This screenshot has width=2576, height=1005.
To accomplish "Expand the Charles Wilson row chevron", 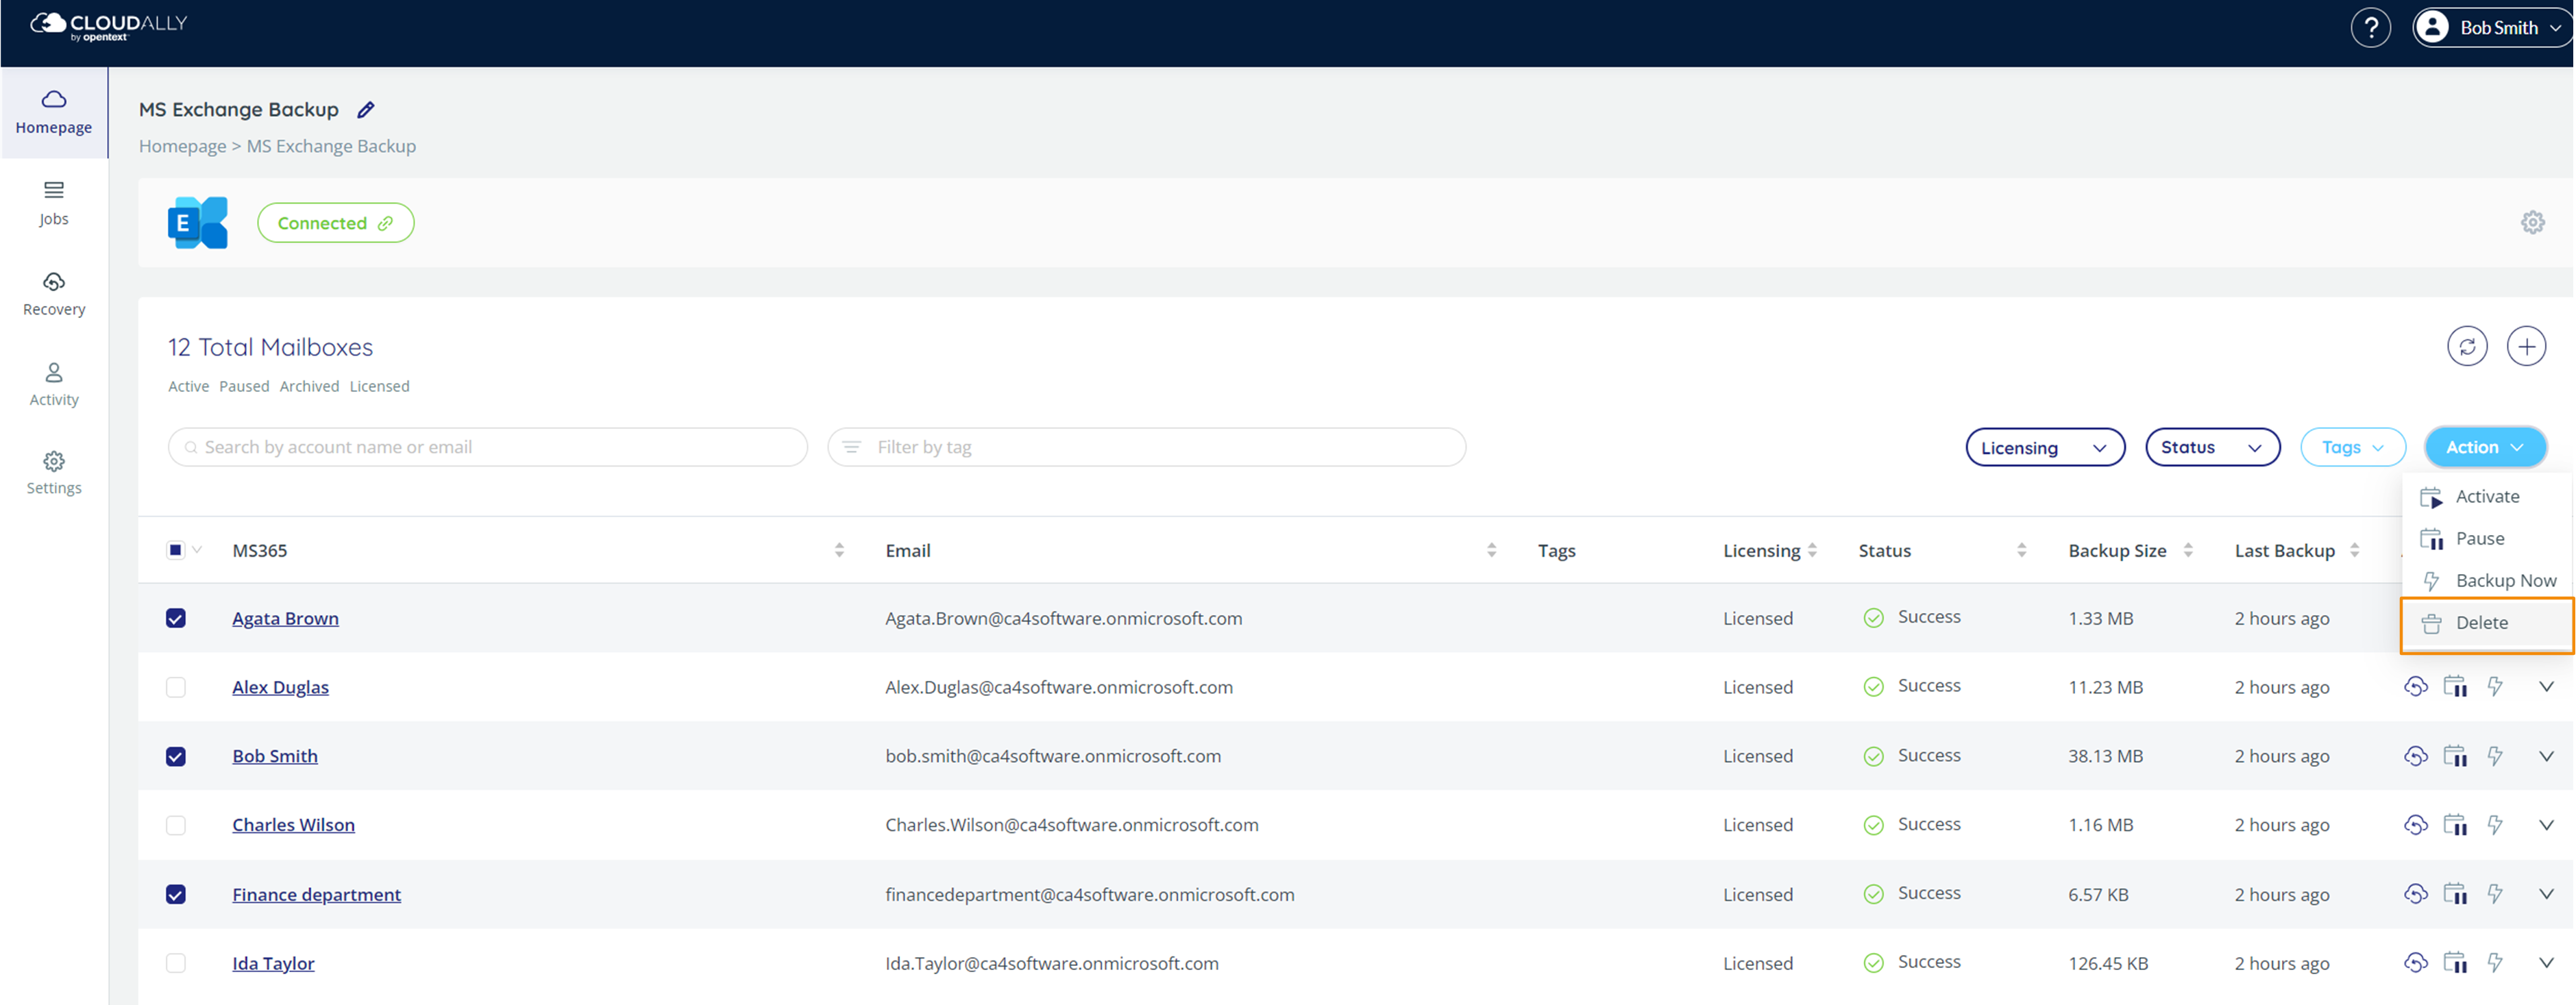I will [x=2546, y=825].
